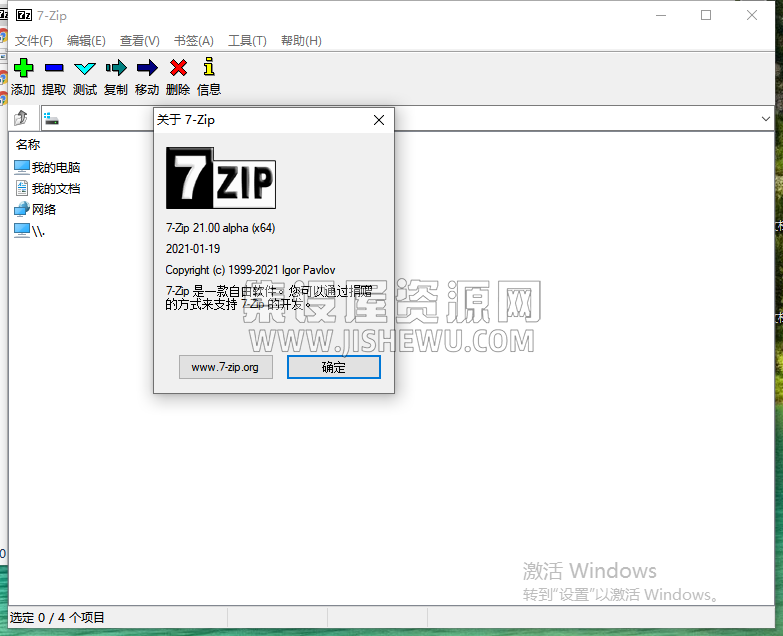783x636 pixels.
Task: Open the 查看(V) menu
Action: (140, 41)
